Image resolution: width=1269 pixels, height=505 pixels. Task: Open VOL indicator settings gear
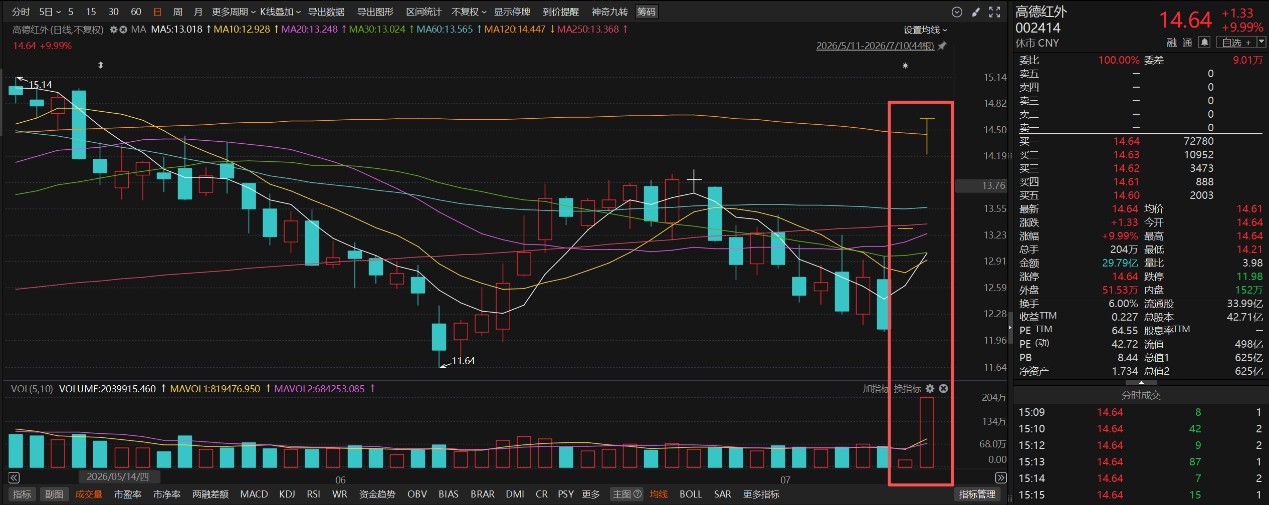pos(930,388)
